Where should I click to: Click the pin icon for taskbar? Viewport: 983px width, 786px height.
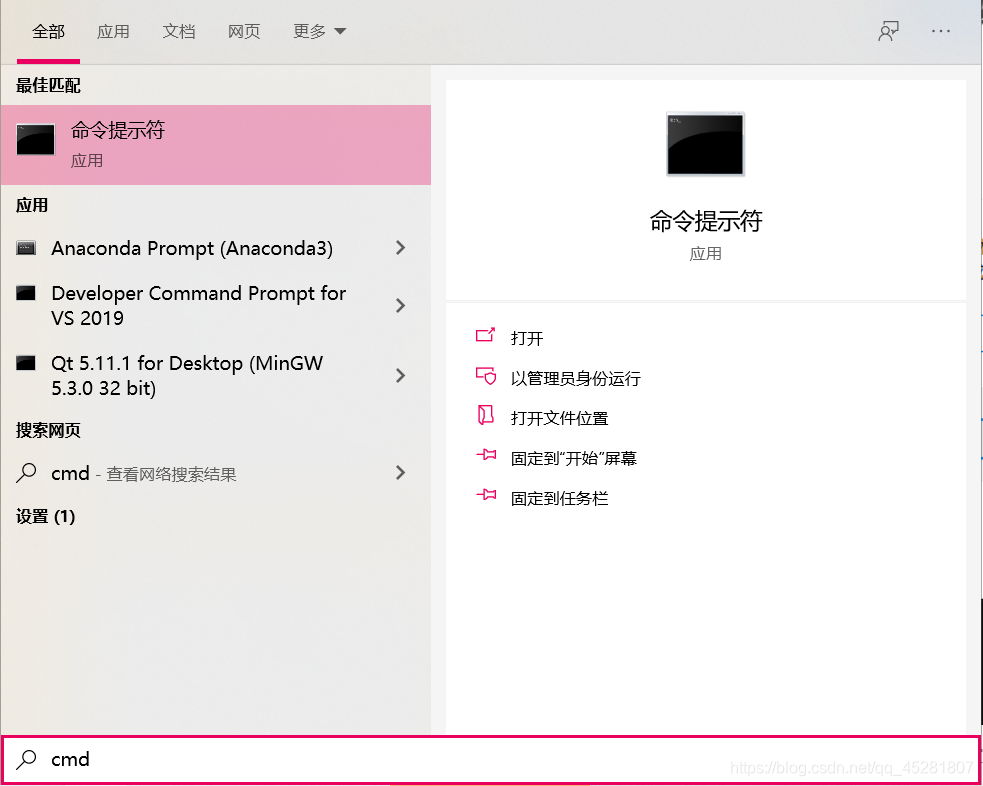(x=486, y=496)
